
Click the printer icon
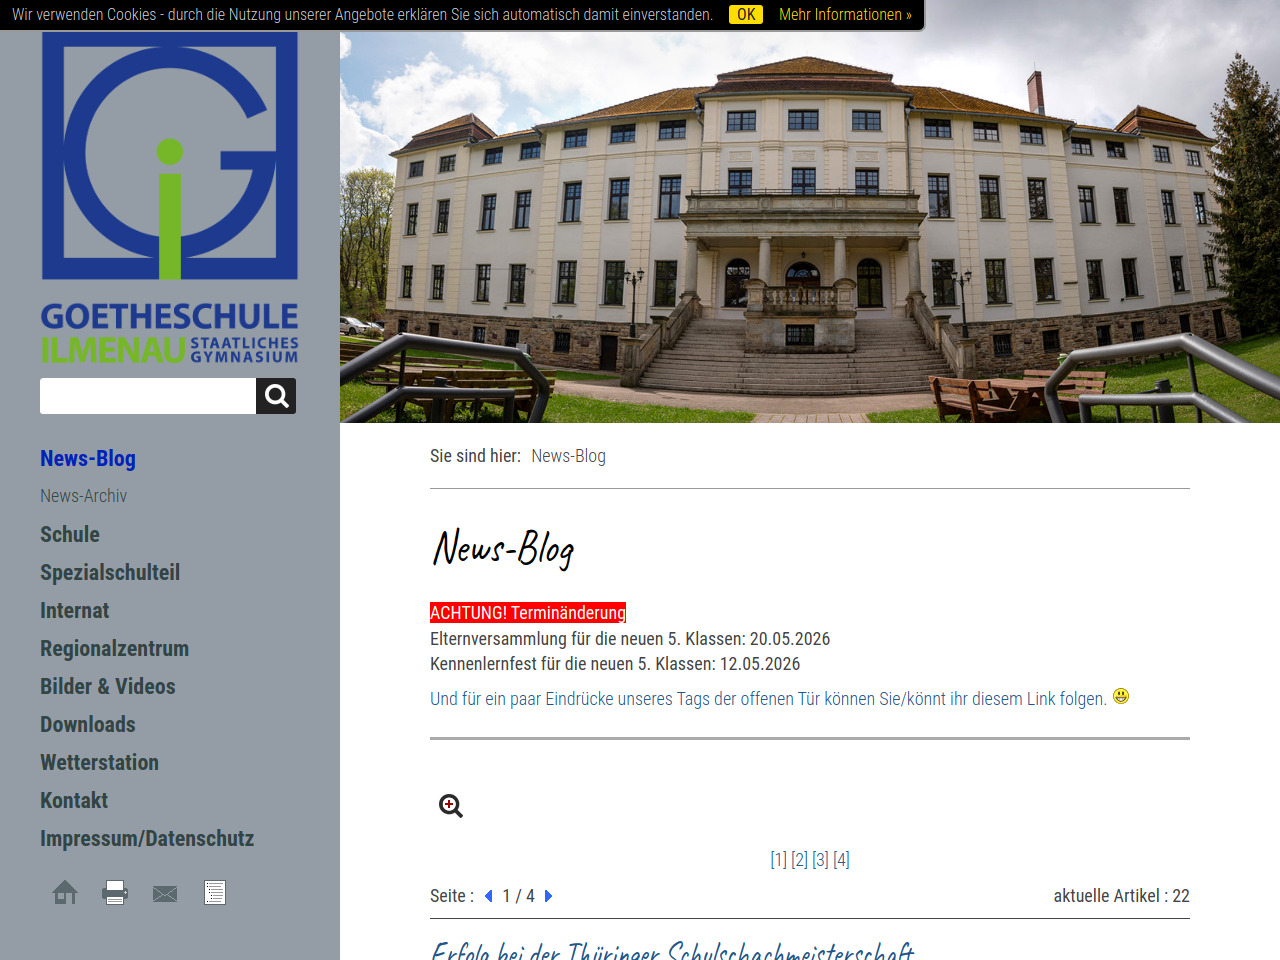click(x=115, y=892)
